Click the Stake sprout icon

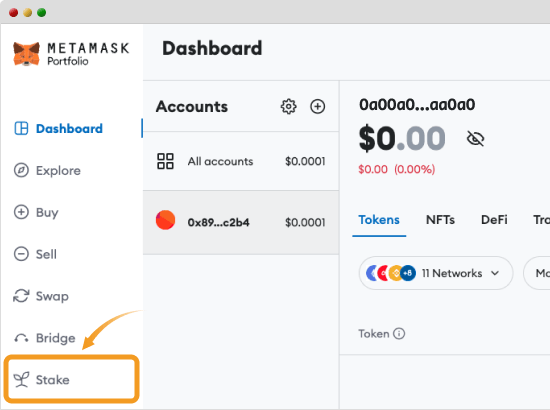pyautogui.click(x=21, y=379)
